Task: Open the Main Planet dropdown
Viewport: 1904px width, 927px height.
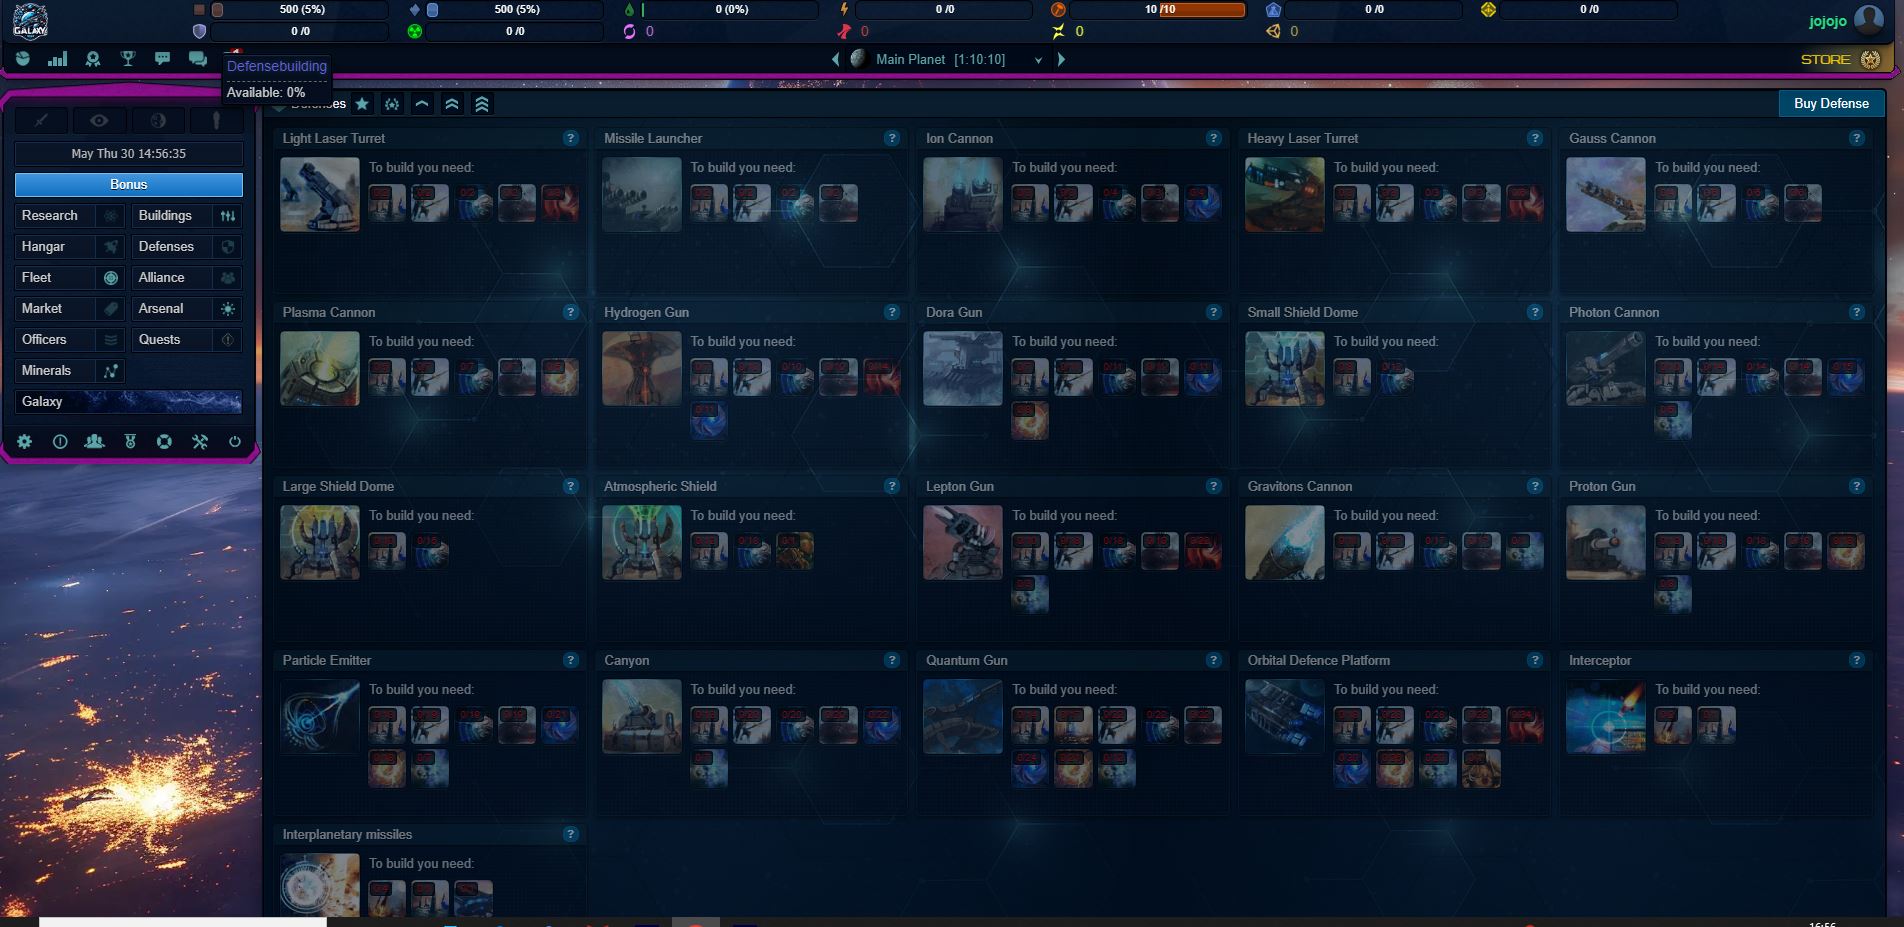Action: coord(1038,60)
